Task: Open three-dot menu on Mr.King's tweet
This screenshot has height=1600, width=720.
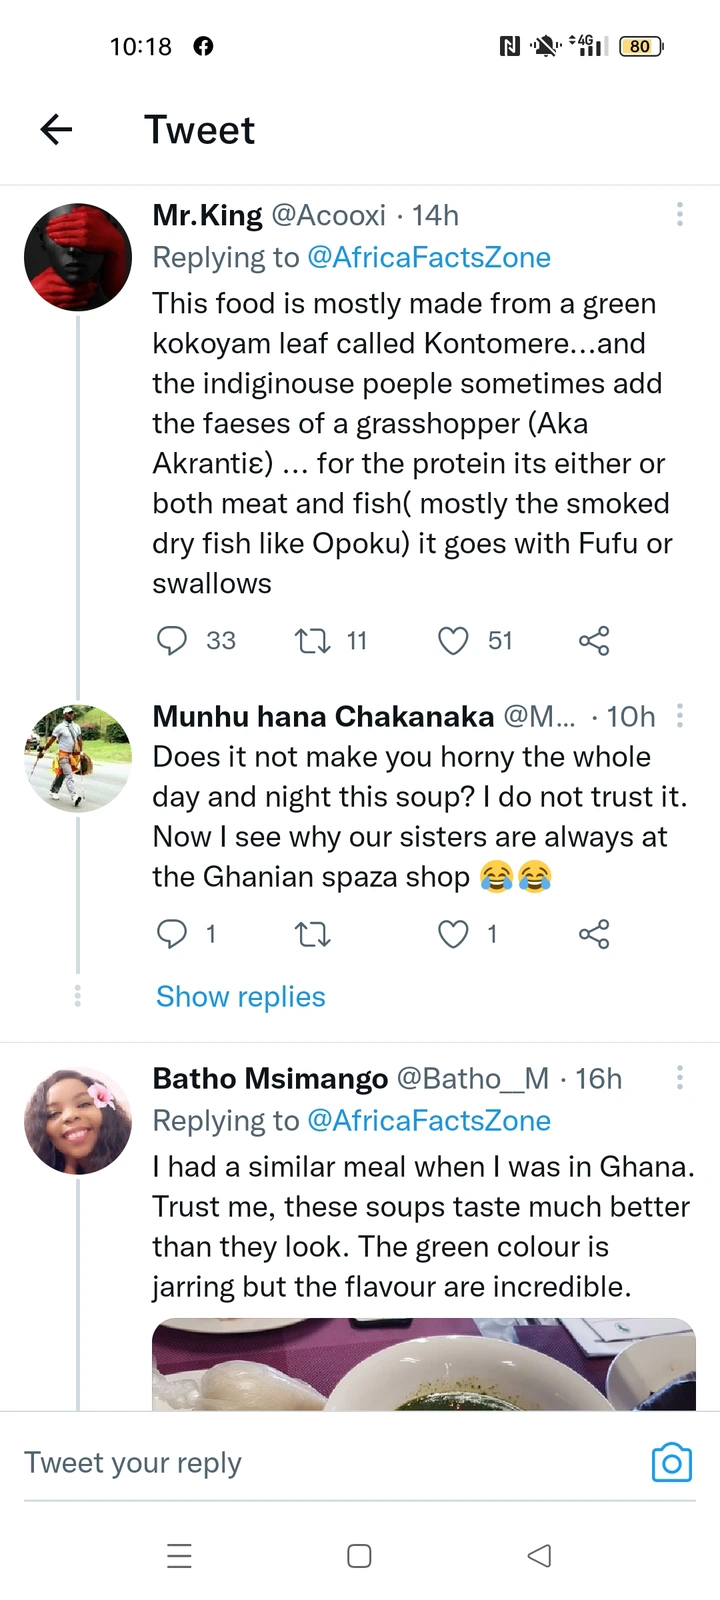Action: point(680,214)
